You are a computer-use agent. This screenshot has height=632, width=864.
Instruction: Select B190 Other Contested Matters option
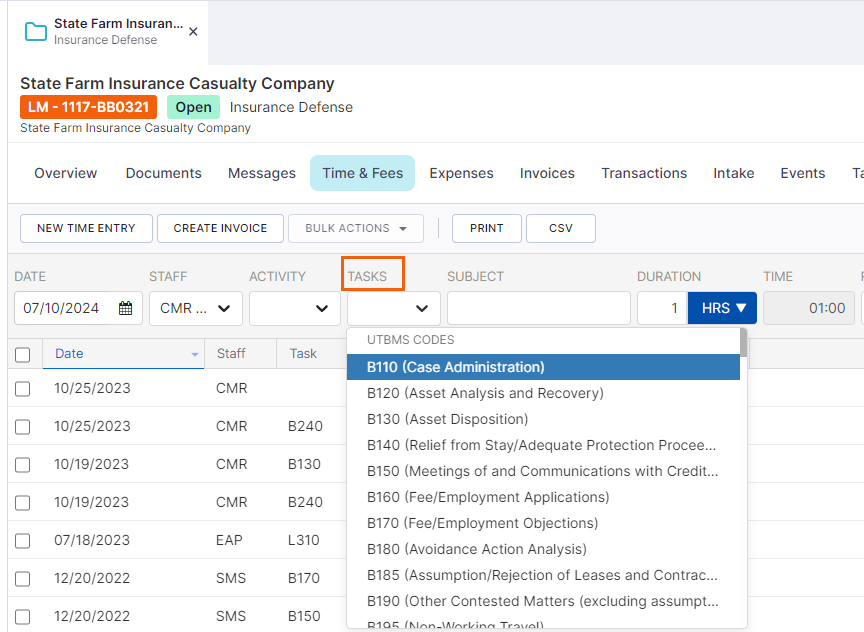pos(543,601)
